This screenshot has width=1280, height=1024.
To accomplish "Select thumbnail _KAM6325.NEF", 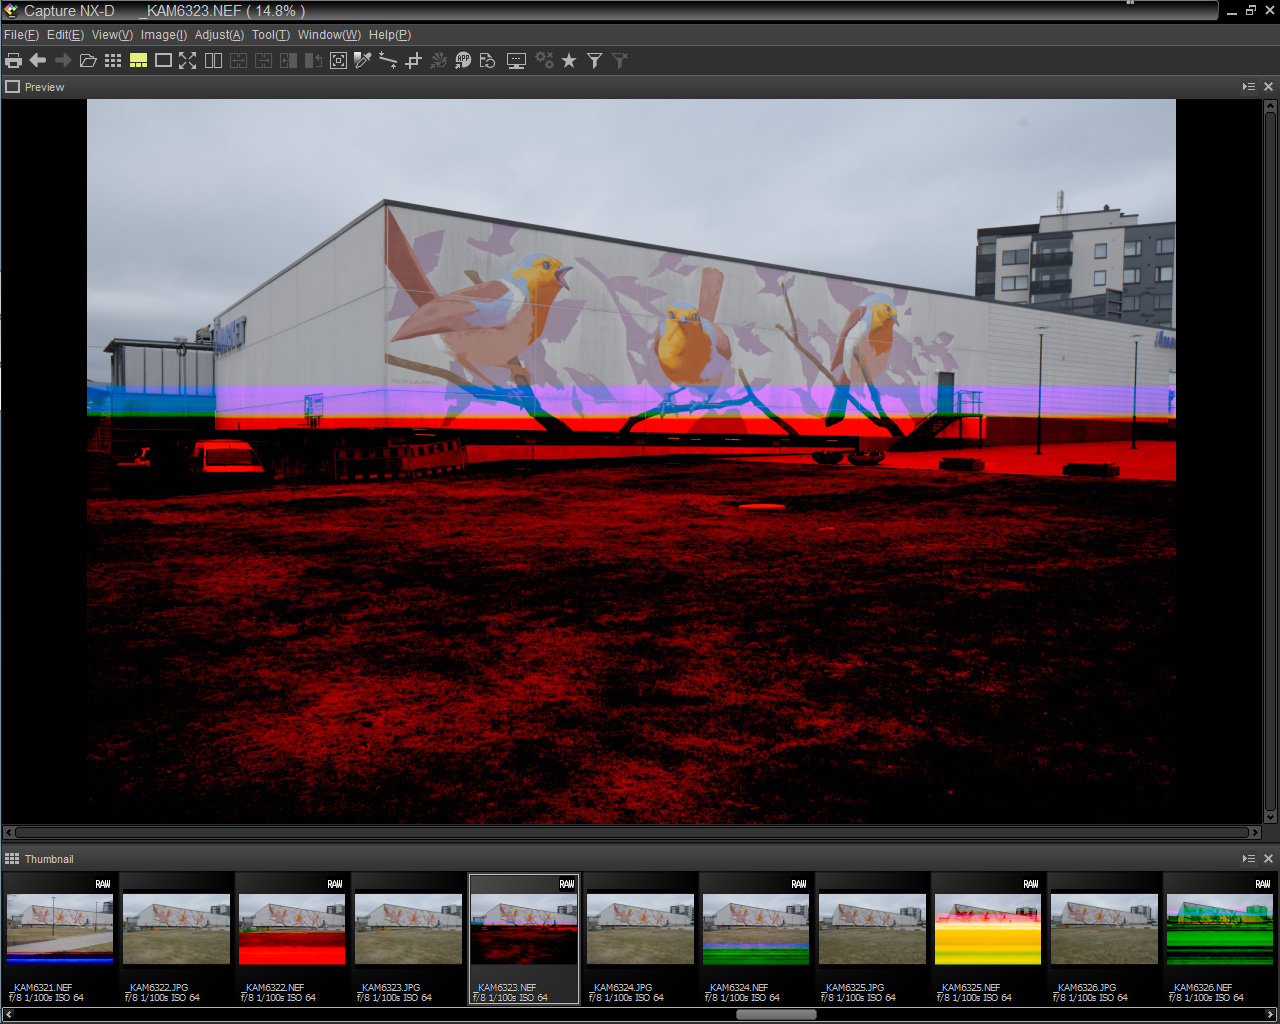I will coord(988,938).
